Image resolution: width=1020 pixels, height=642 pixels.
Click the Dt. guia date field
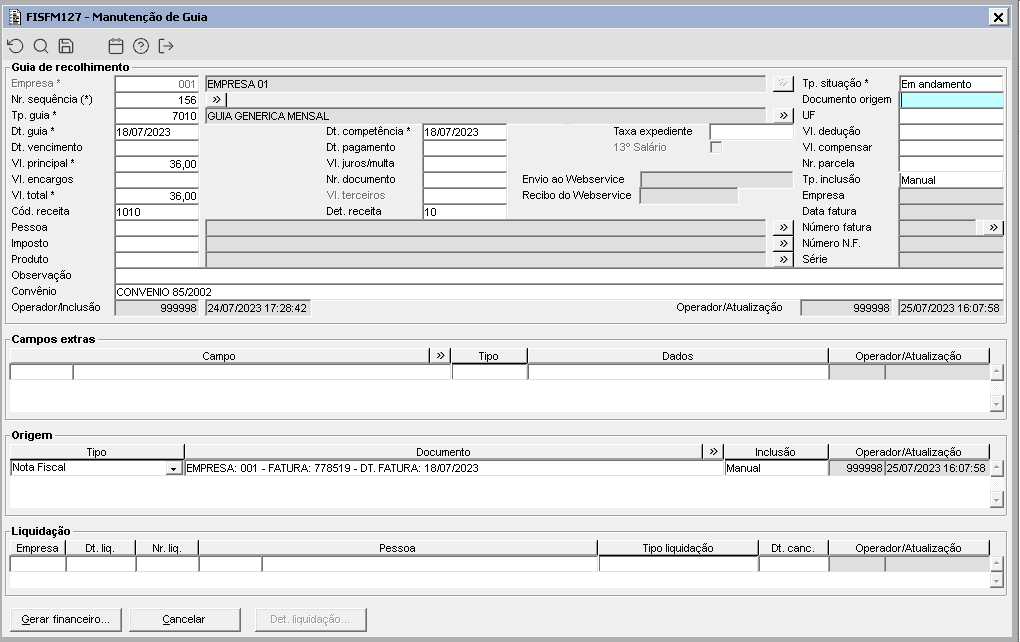[157, 132]
